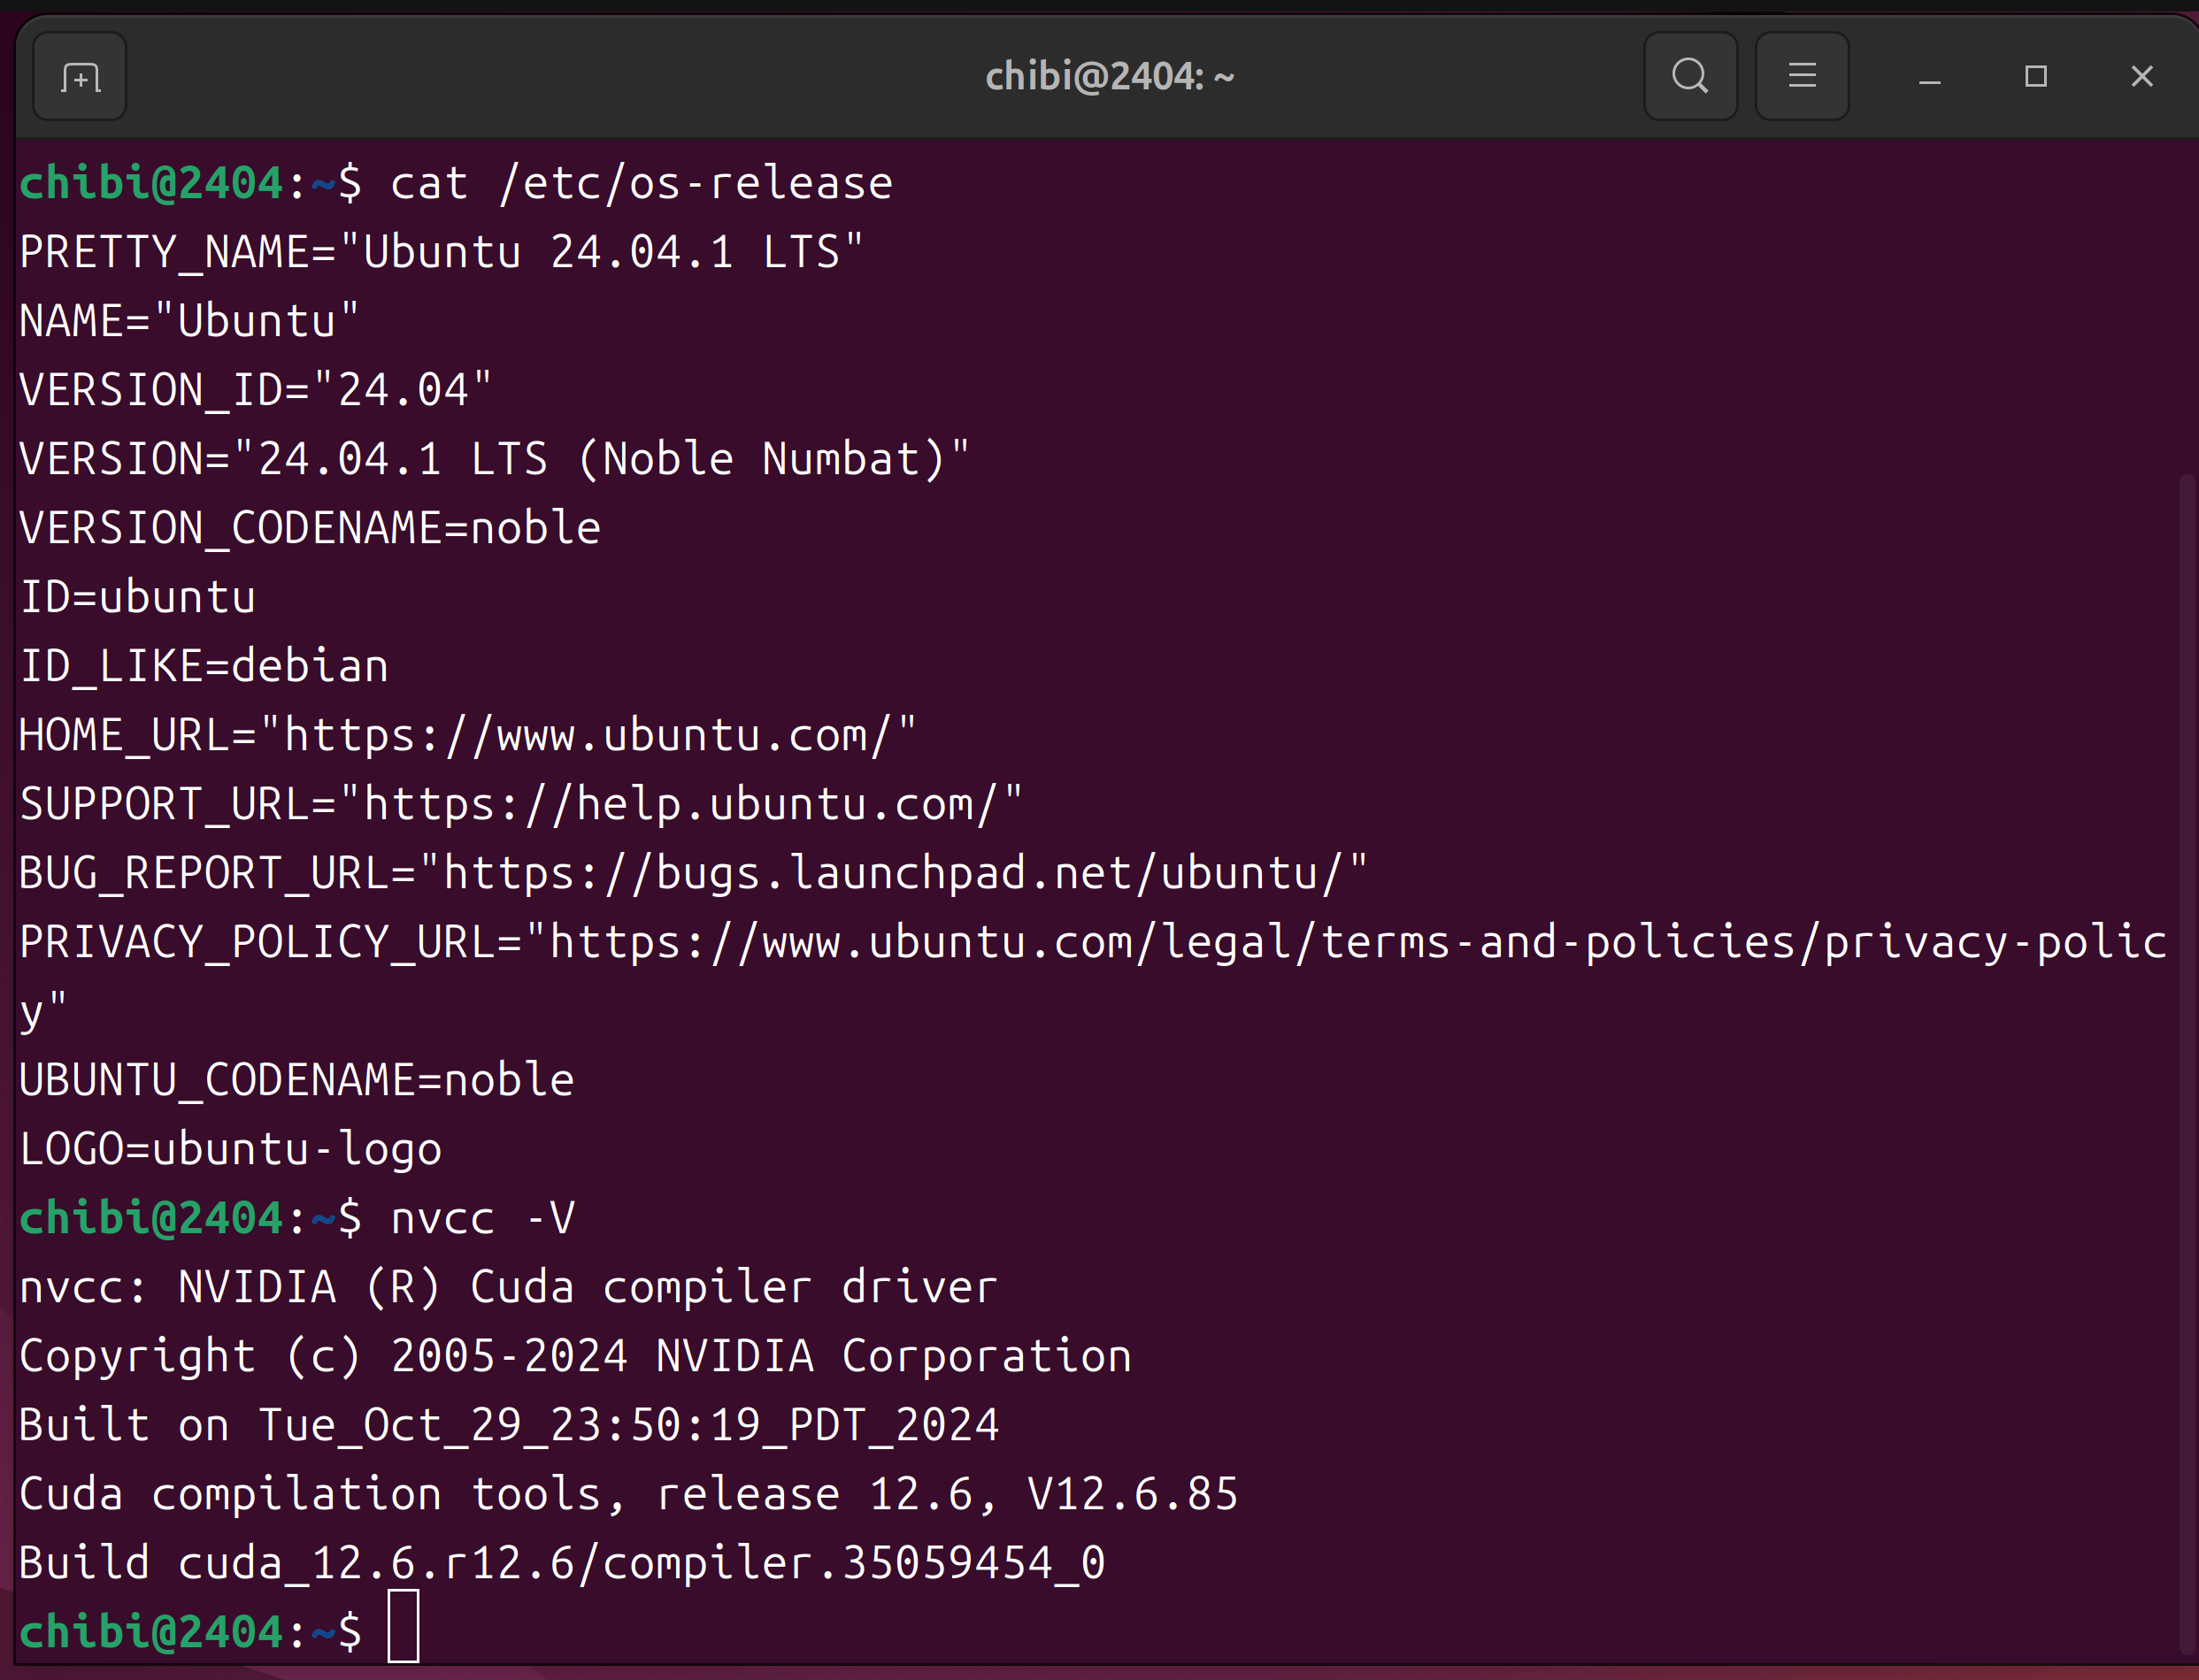The width and height of the screenshot is (2199, 1680).
Task: Open the https://help.ubuntu.com/ support link
Action: coord(680,805)
